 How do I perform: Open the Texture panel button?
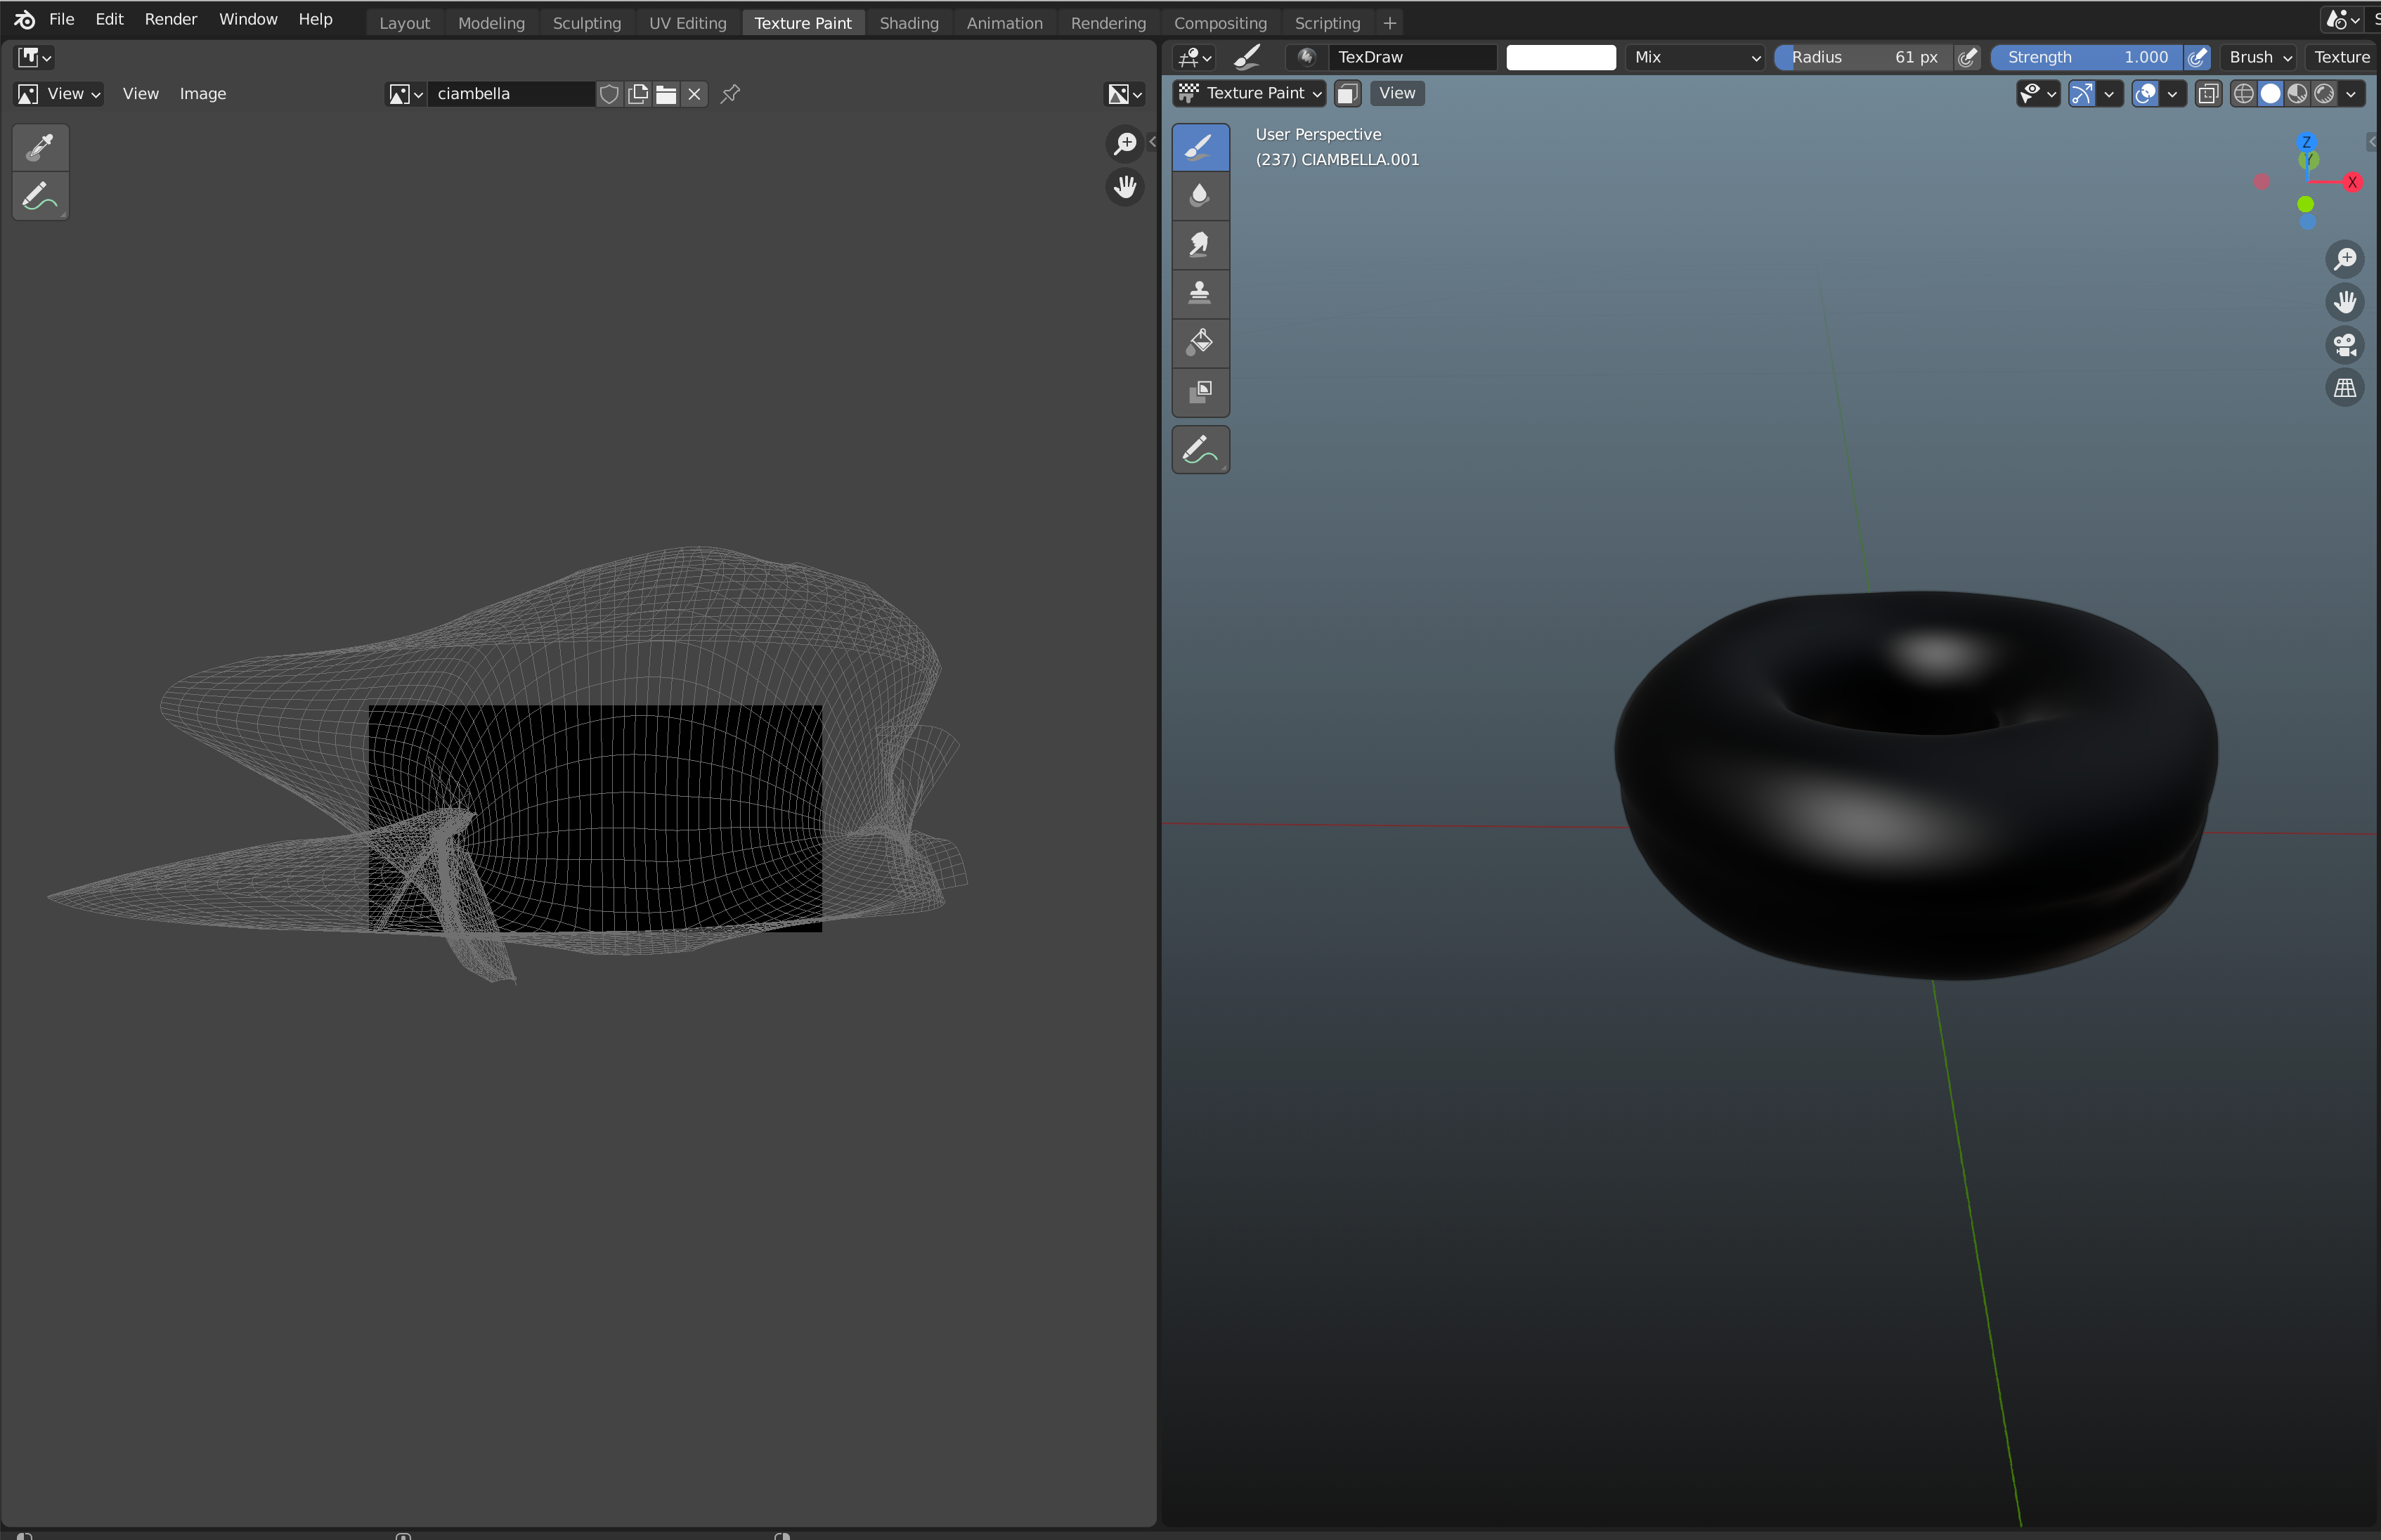pos(2342,57)
